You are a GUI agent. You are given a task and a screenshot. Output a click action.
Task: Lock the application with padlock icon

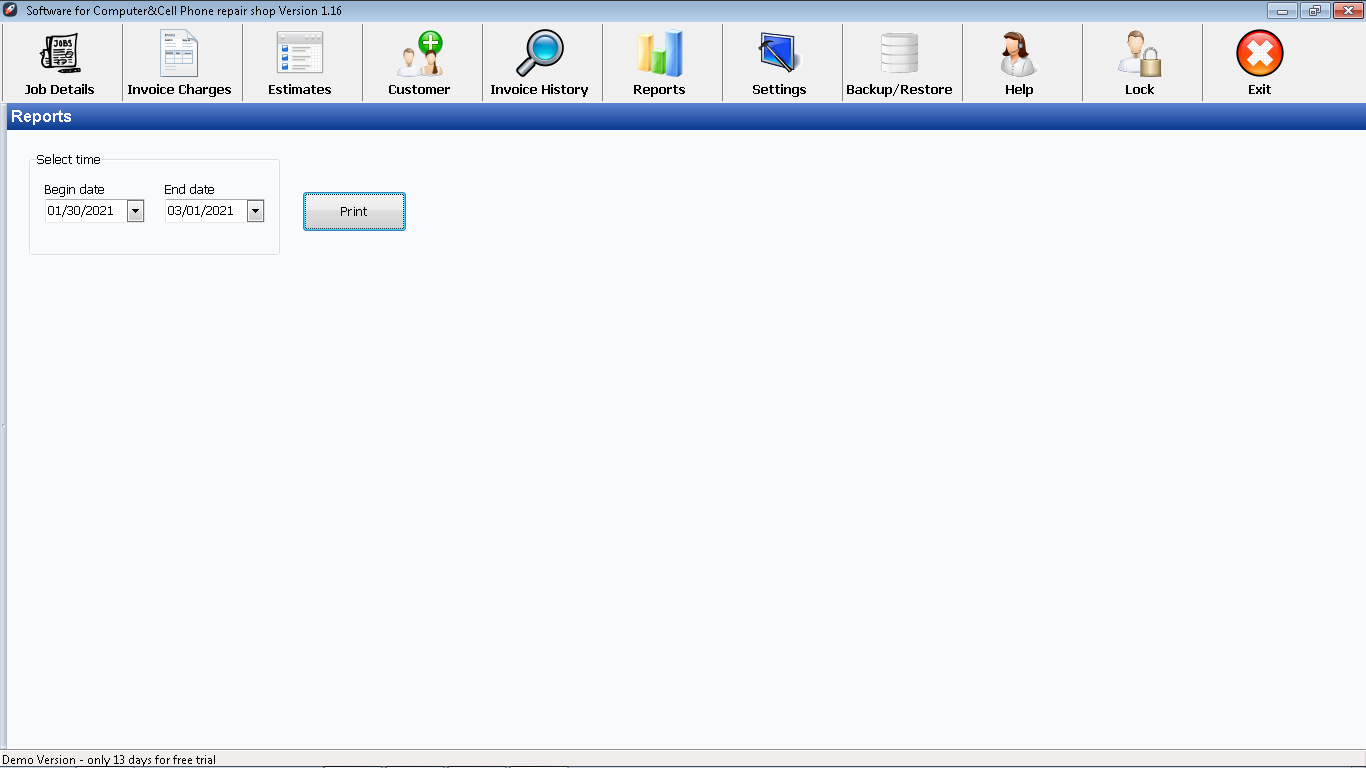point(1139,54)
